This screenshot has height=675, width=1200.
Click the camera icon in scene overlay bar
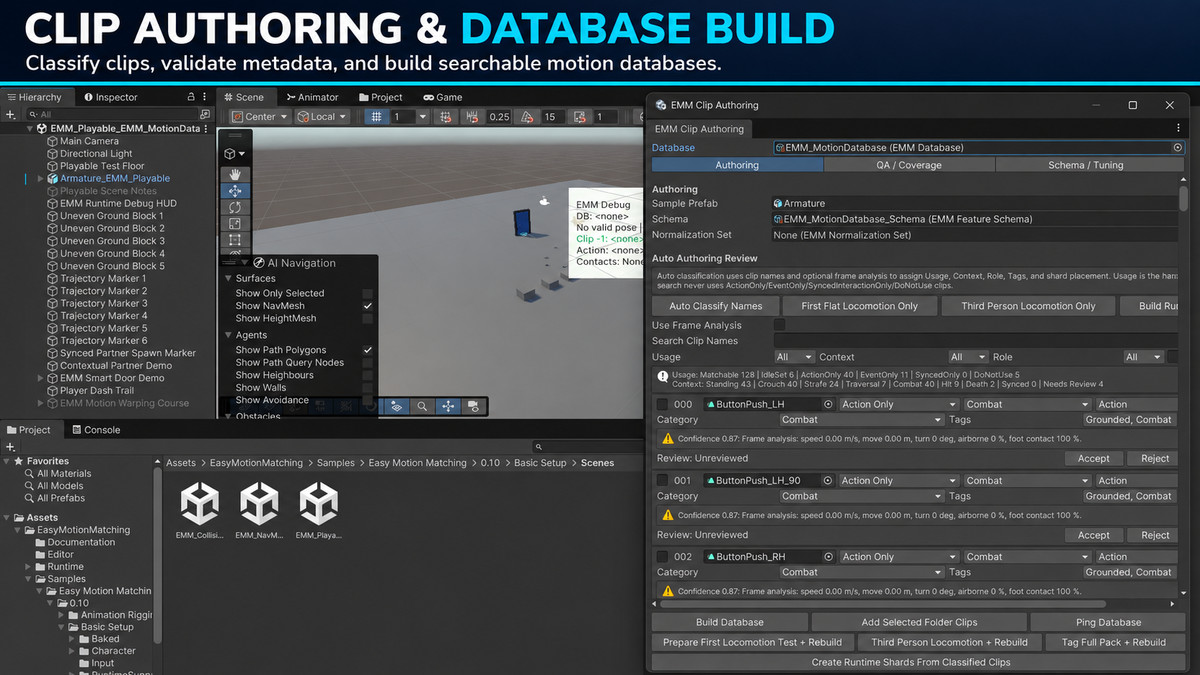tap(472, 406)
